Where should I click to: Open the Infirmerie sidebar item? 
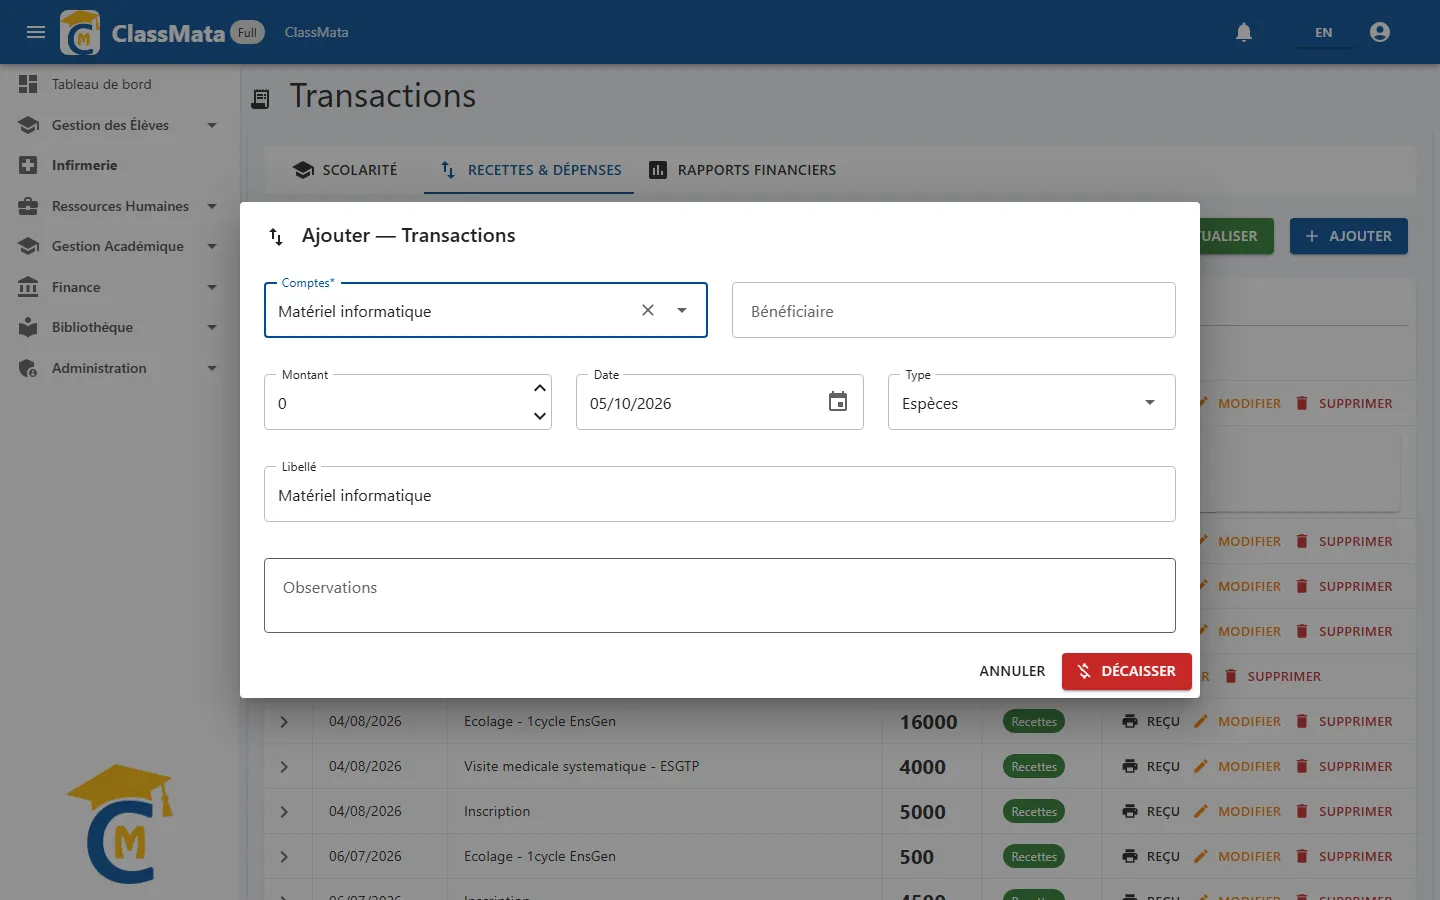click(x=120, y=165)
